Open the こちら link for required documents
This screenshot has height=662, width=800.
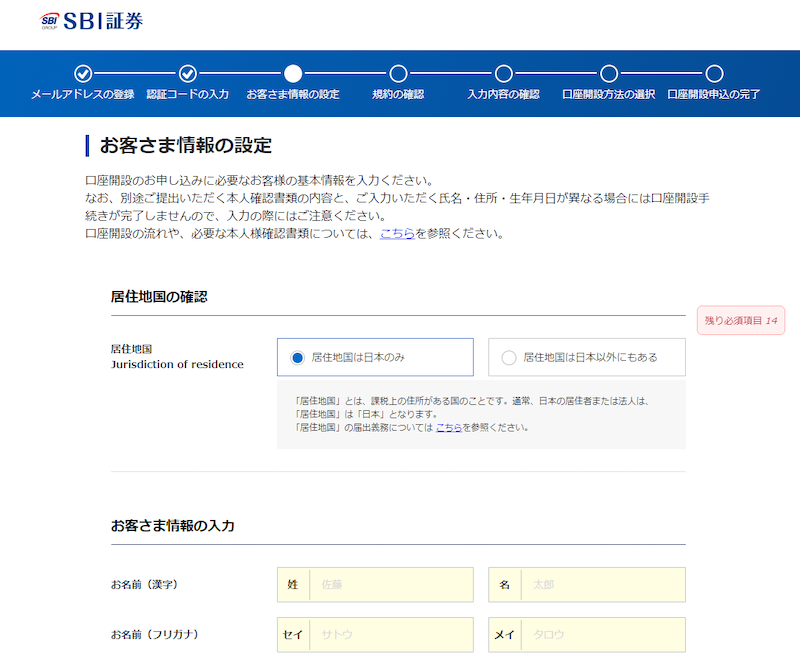397,234
